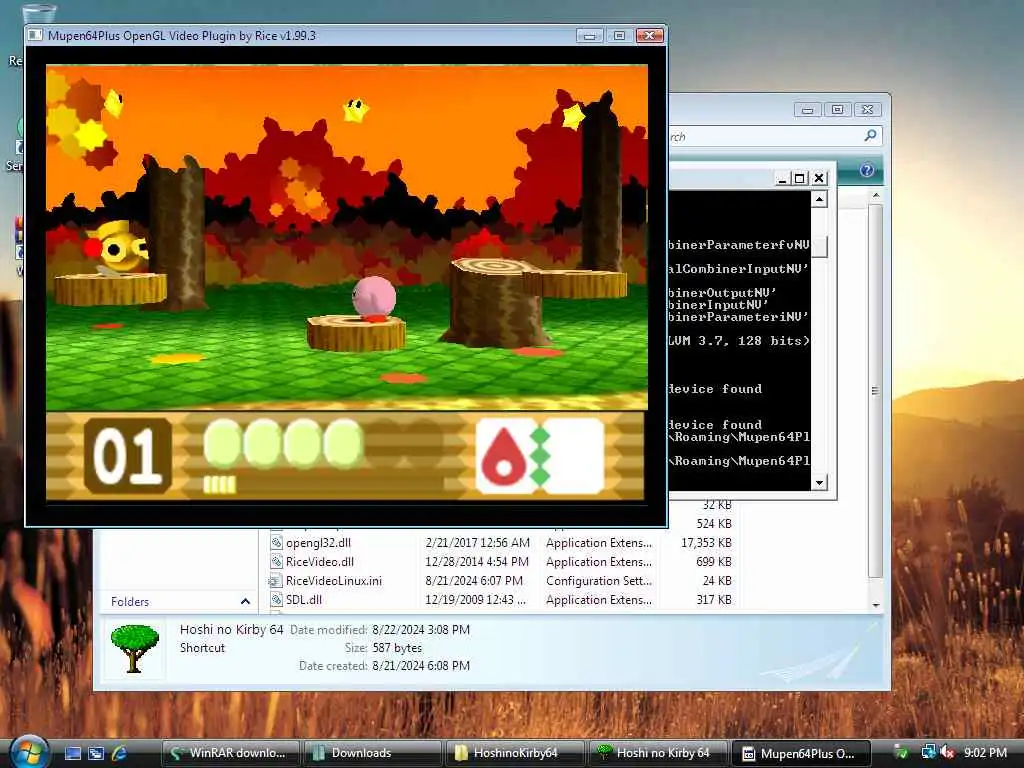This screenshot has height=768, width=1024.
Task: Click Hoshi no Kirby 64 name in details pane
Action: coord(231,630)
